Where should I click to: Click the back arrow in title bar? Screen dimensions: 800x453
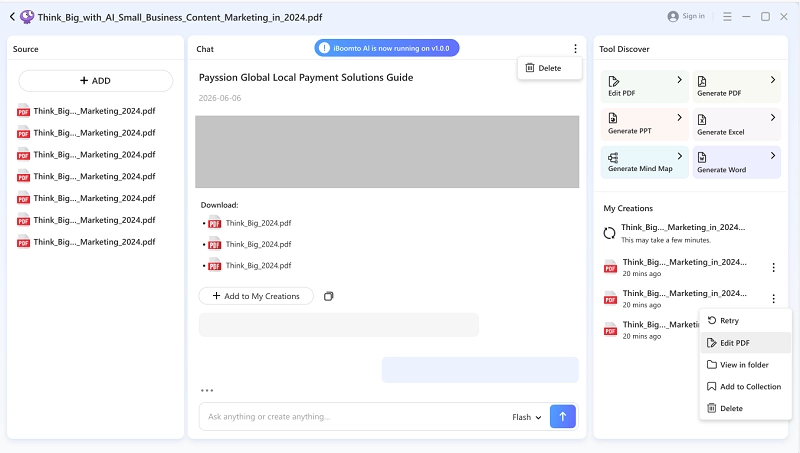pos(12,17)
